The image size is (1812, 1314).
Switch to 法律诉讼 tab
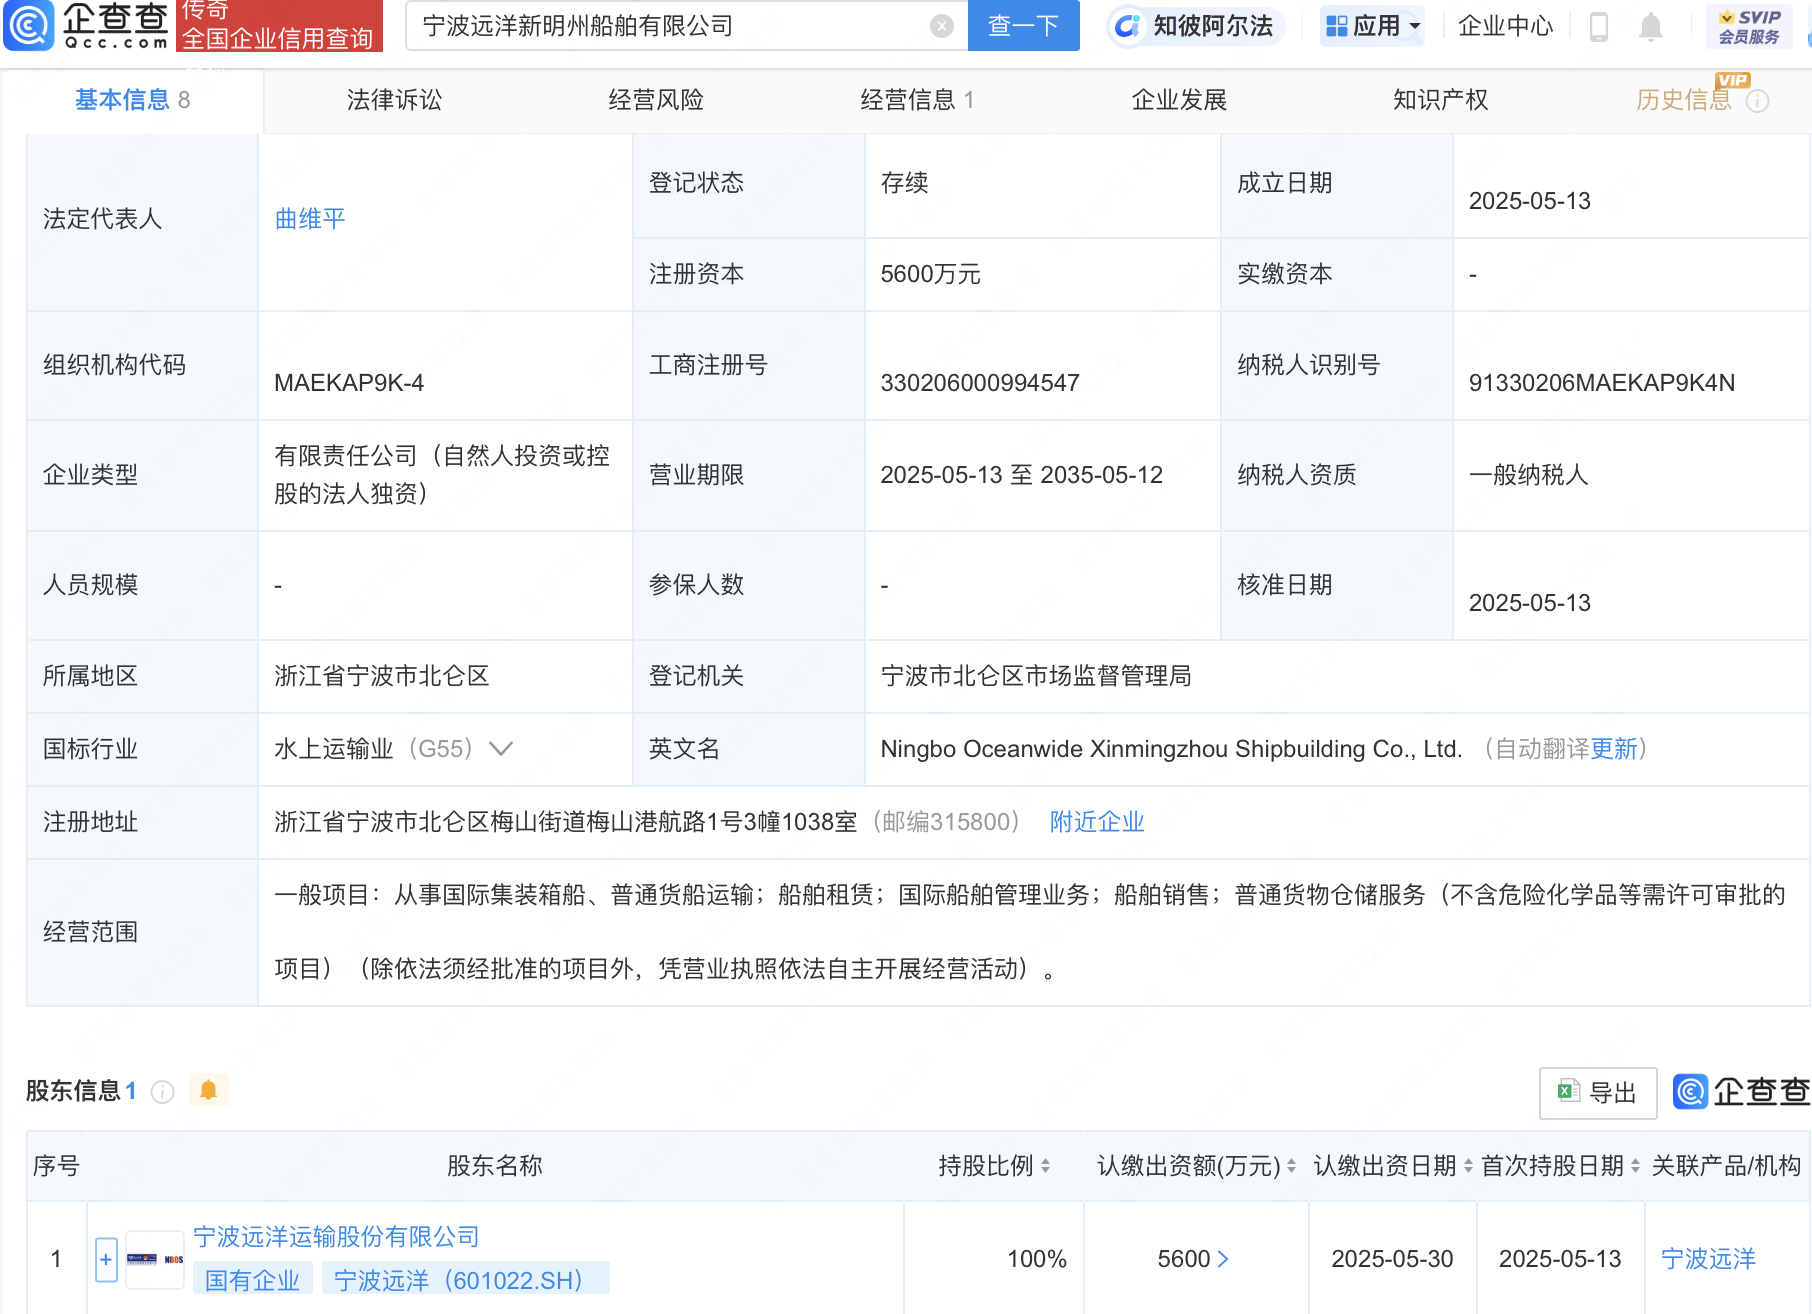[394, 100]
